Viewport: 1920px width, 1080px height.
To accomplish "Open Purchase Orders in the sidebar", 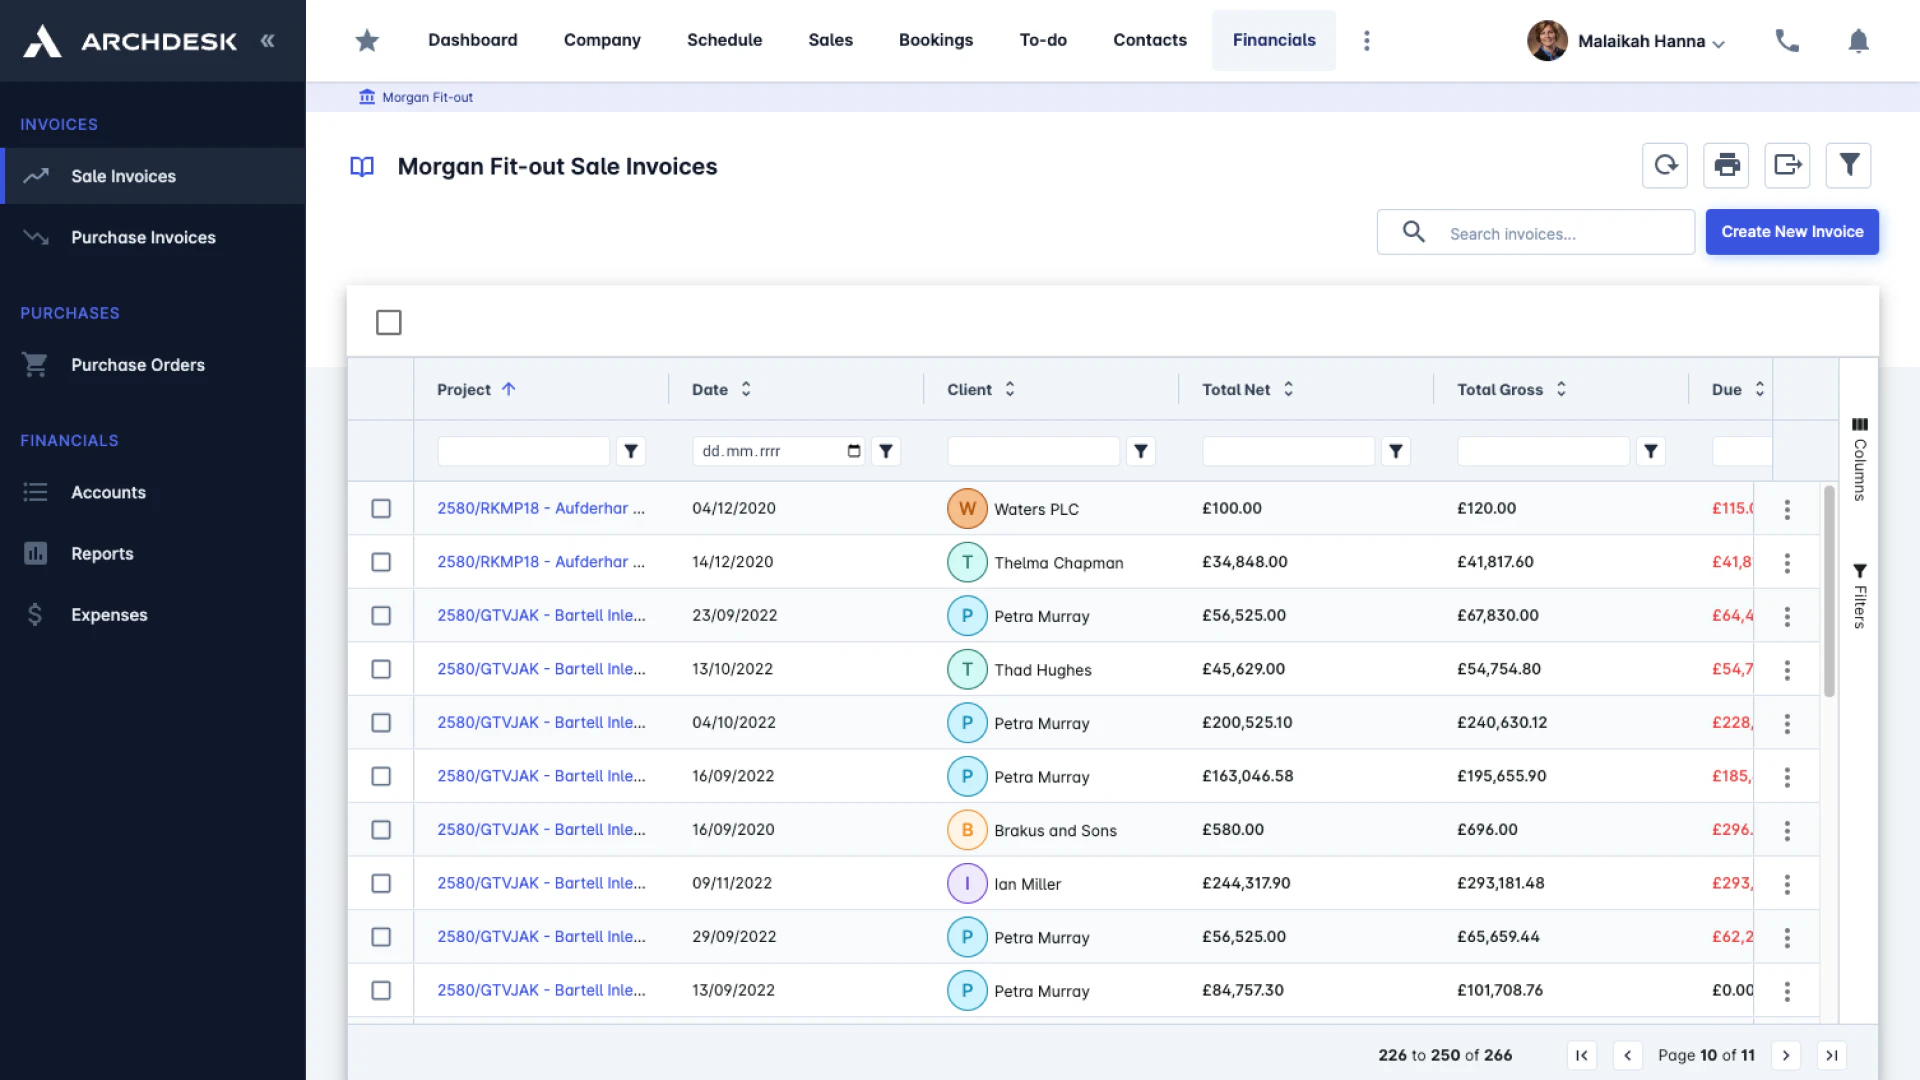I will coord(137,365).
